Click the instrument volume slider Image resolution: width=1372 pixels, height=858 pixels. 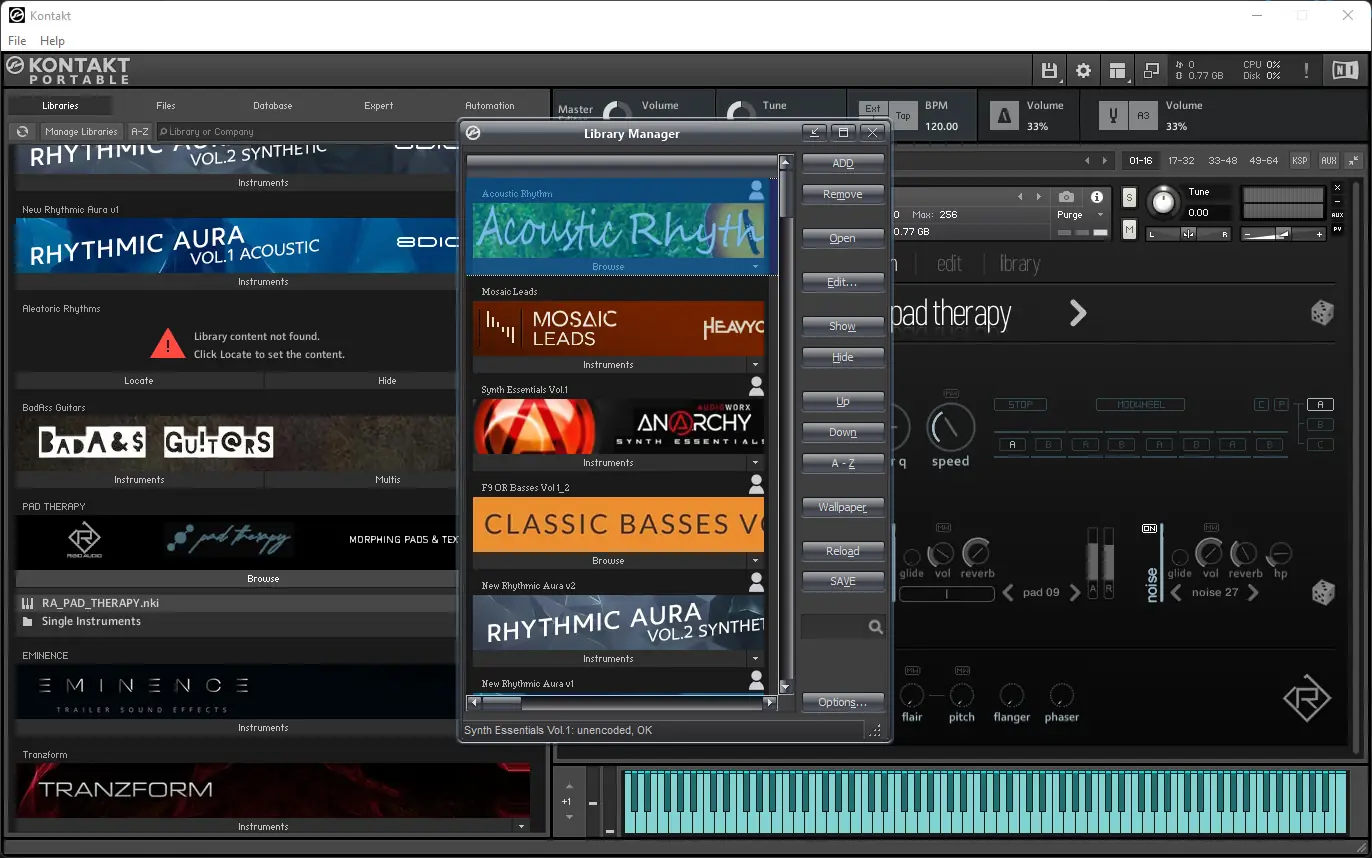1284,233
